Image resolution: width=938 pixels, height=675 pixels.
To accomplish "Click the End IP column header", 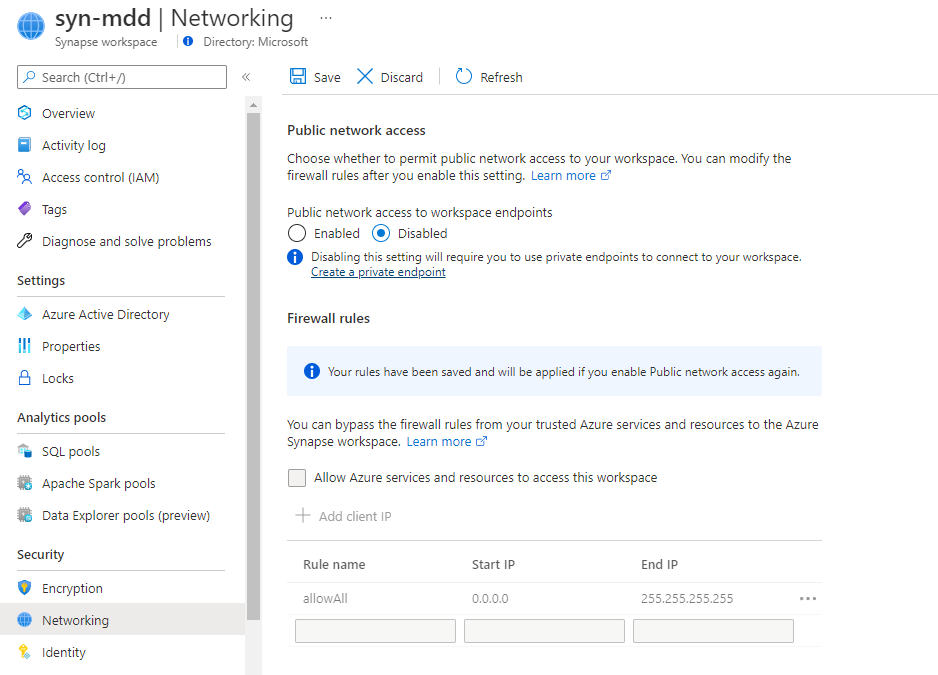I will [x=659, y=564].
